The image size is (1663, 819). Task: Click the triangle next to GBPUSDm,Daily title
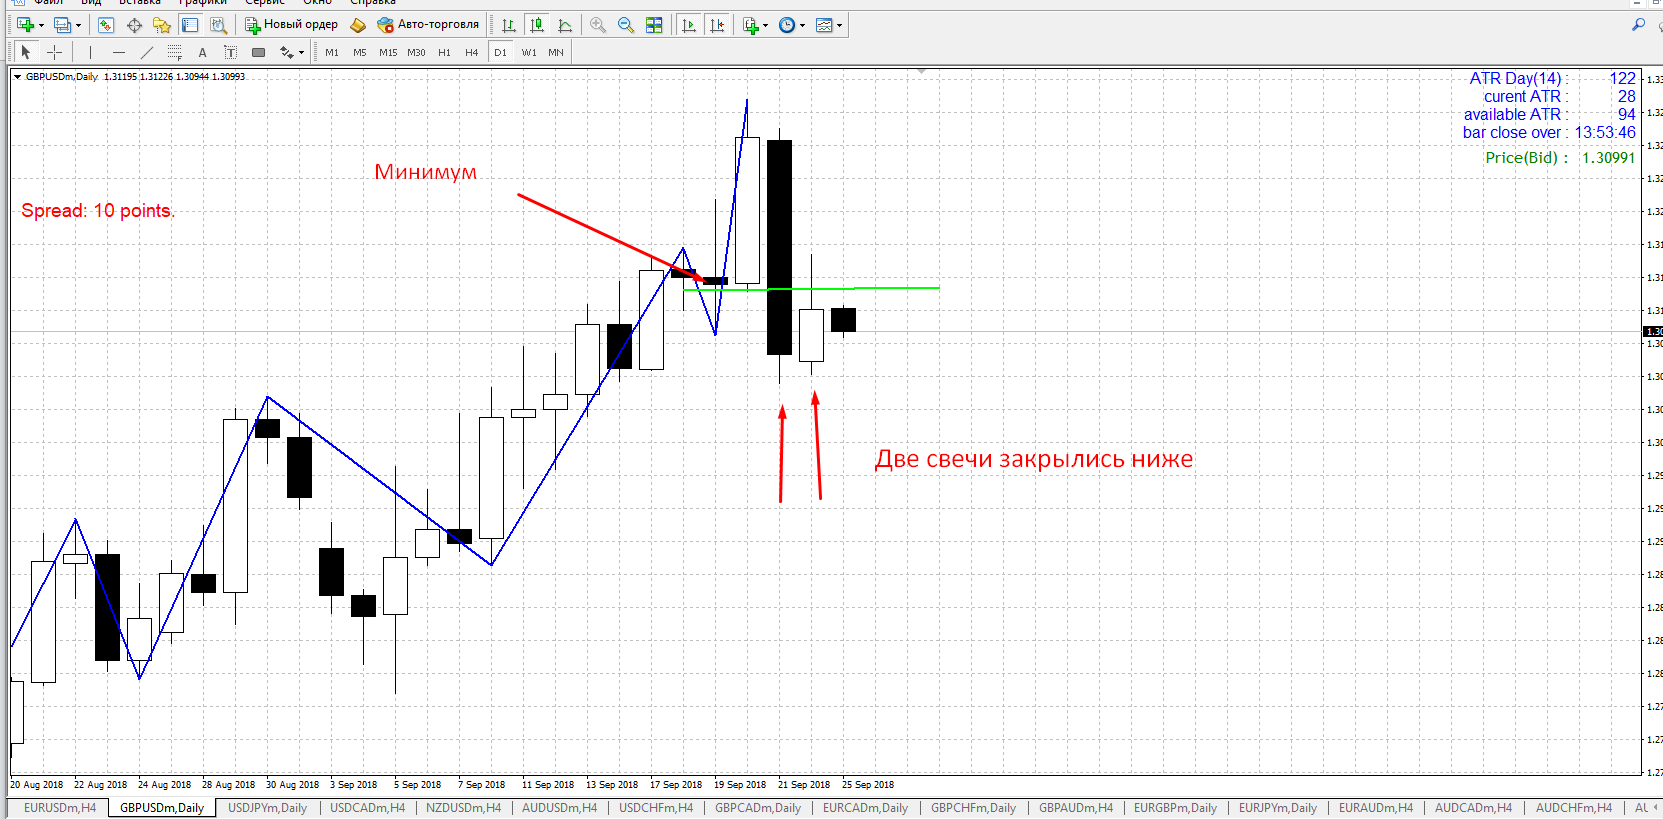(x=17, y=77)
